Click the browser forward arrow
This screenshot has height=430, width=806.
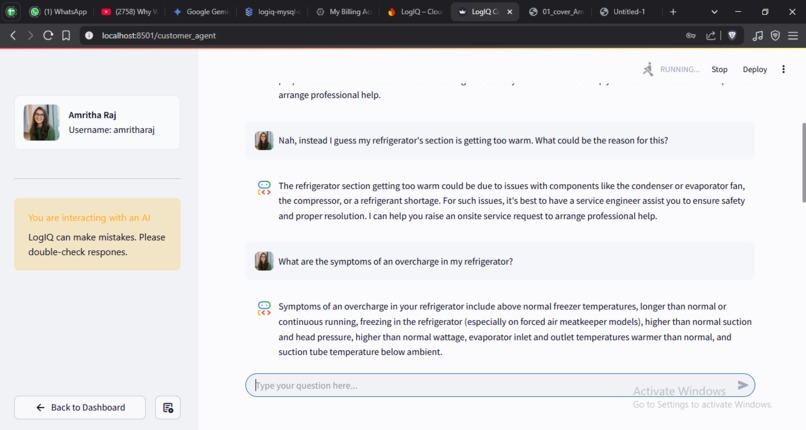pos(30,35)
